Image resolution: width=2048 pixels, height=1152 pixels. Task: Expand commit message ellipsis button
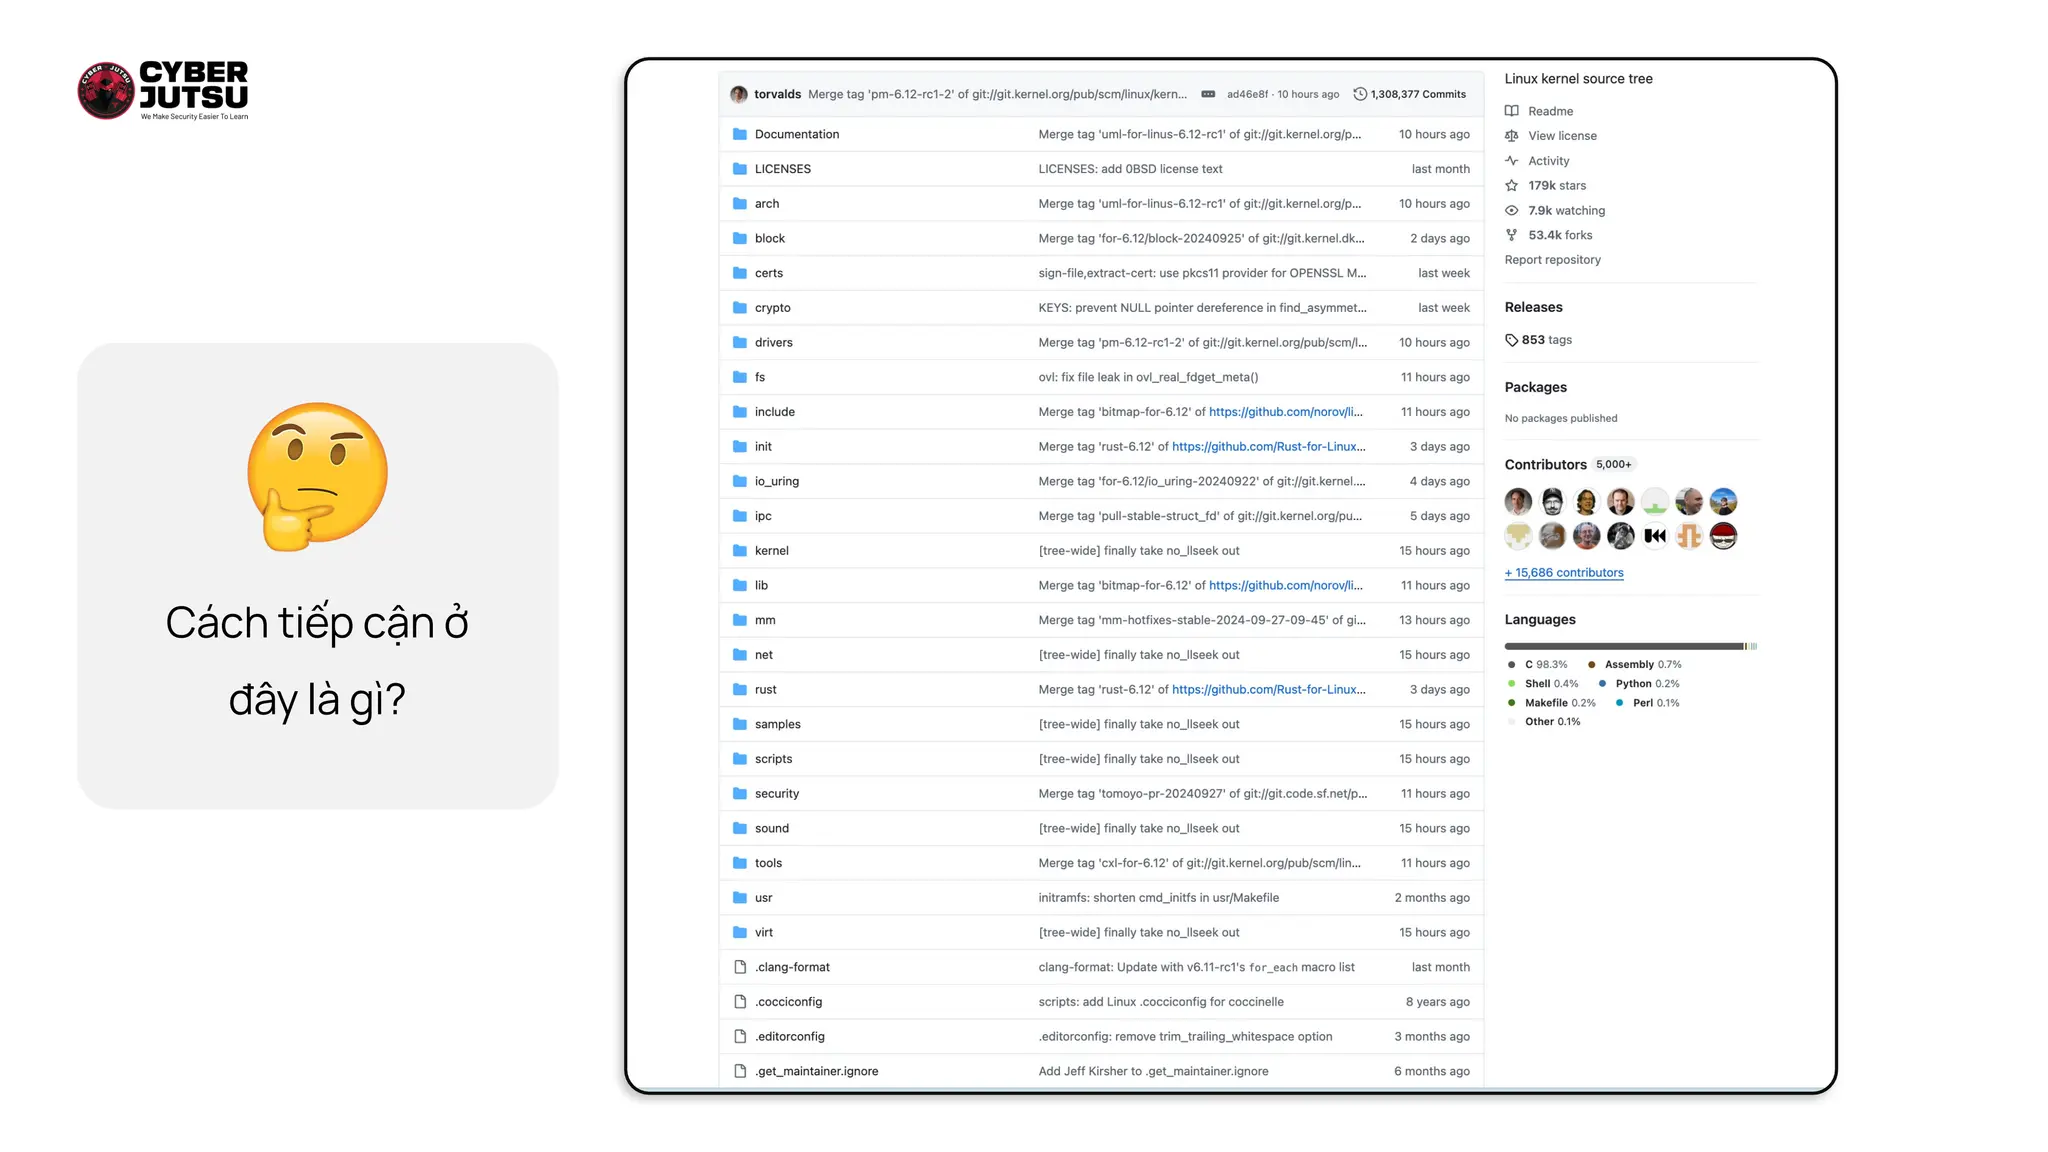click(1208, 94)
